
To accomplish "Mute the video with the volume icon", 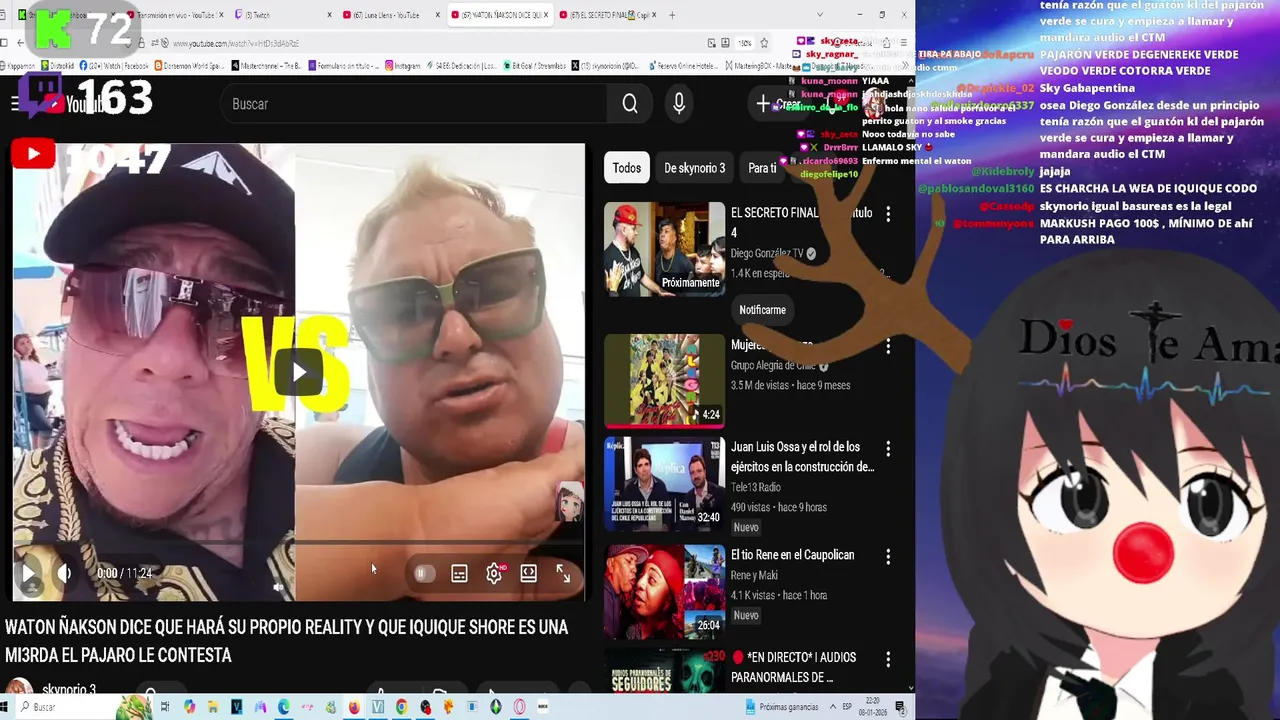I will pos(64,573).
